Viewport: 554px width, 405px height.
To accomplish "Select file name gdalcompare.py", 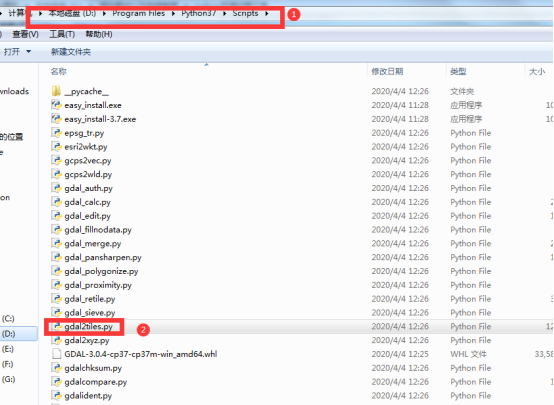I will coord(95,382).
